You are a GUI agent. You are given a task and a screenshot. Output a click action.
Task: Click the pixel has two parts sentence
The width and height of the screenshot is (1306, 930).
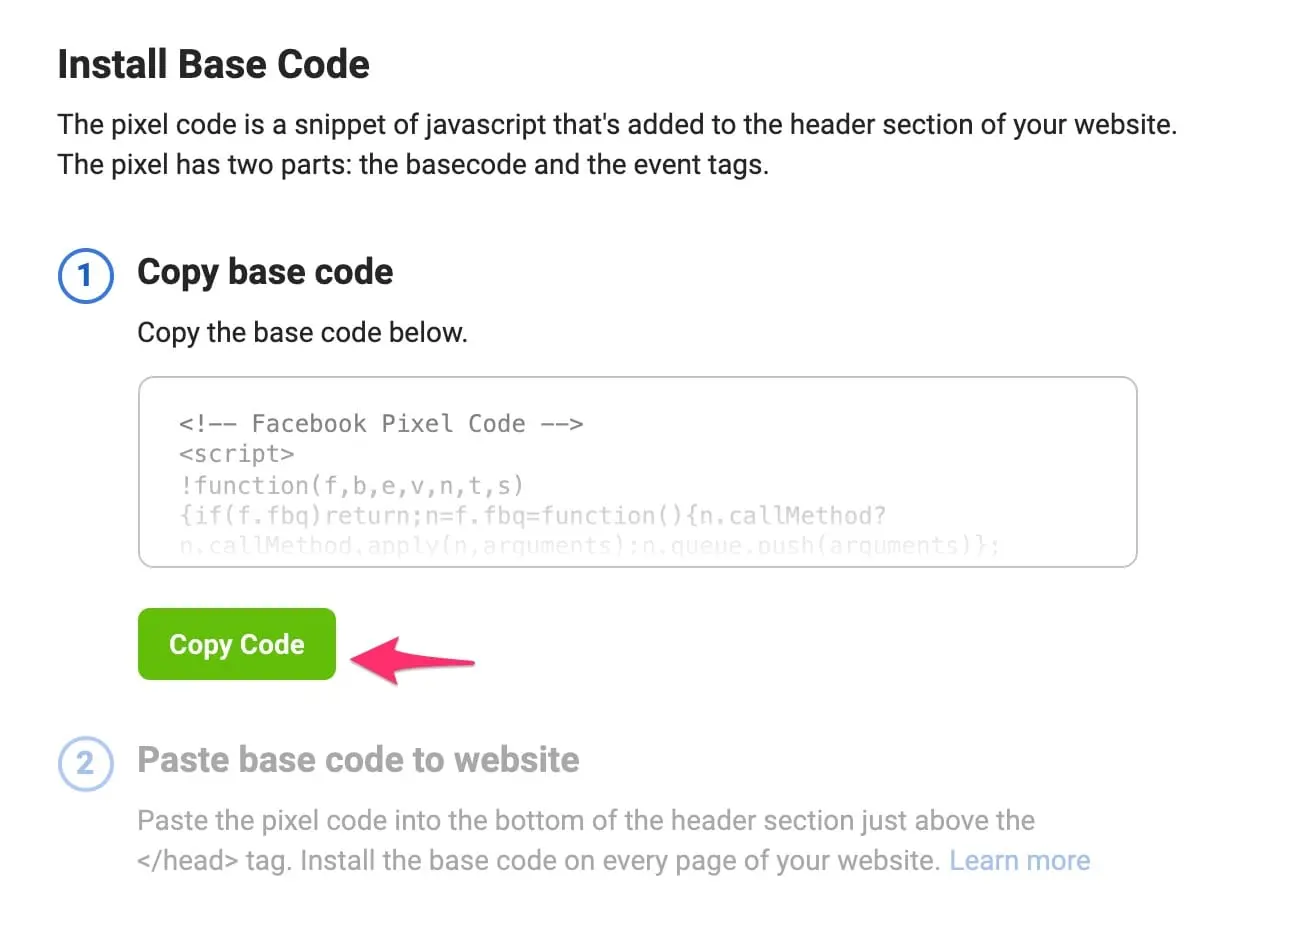[413, 164]
